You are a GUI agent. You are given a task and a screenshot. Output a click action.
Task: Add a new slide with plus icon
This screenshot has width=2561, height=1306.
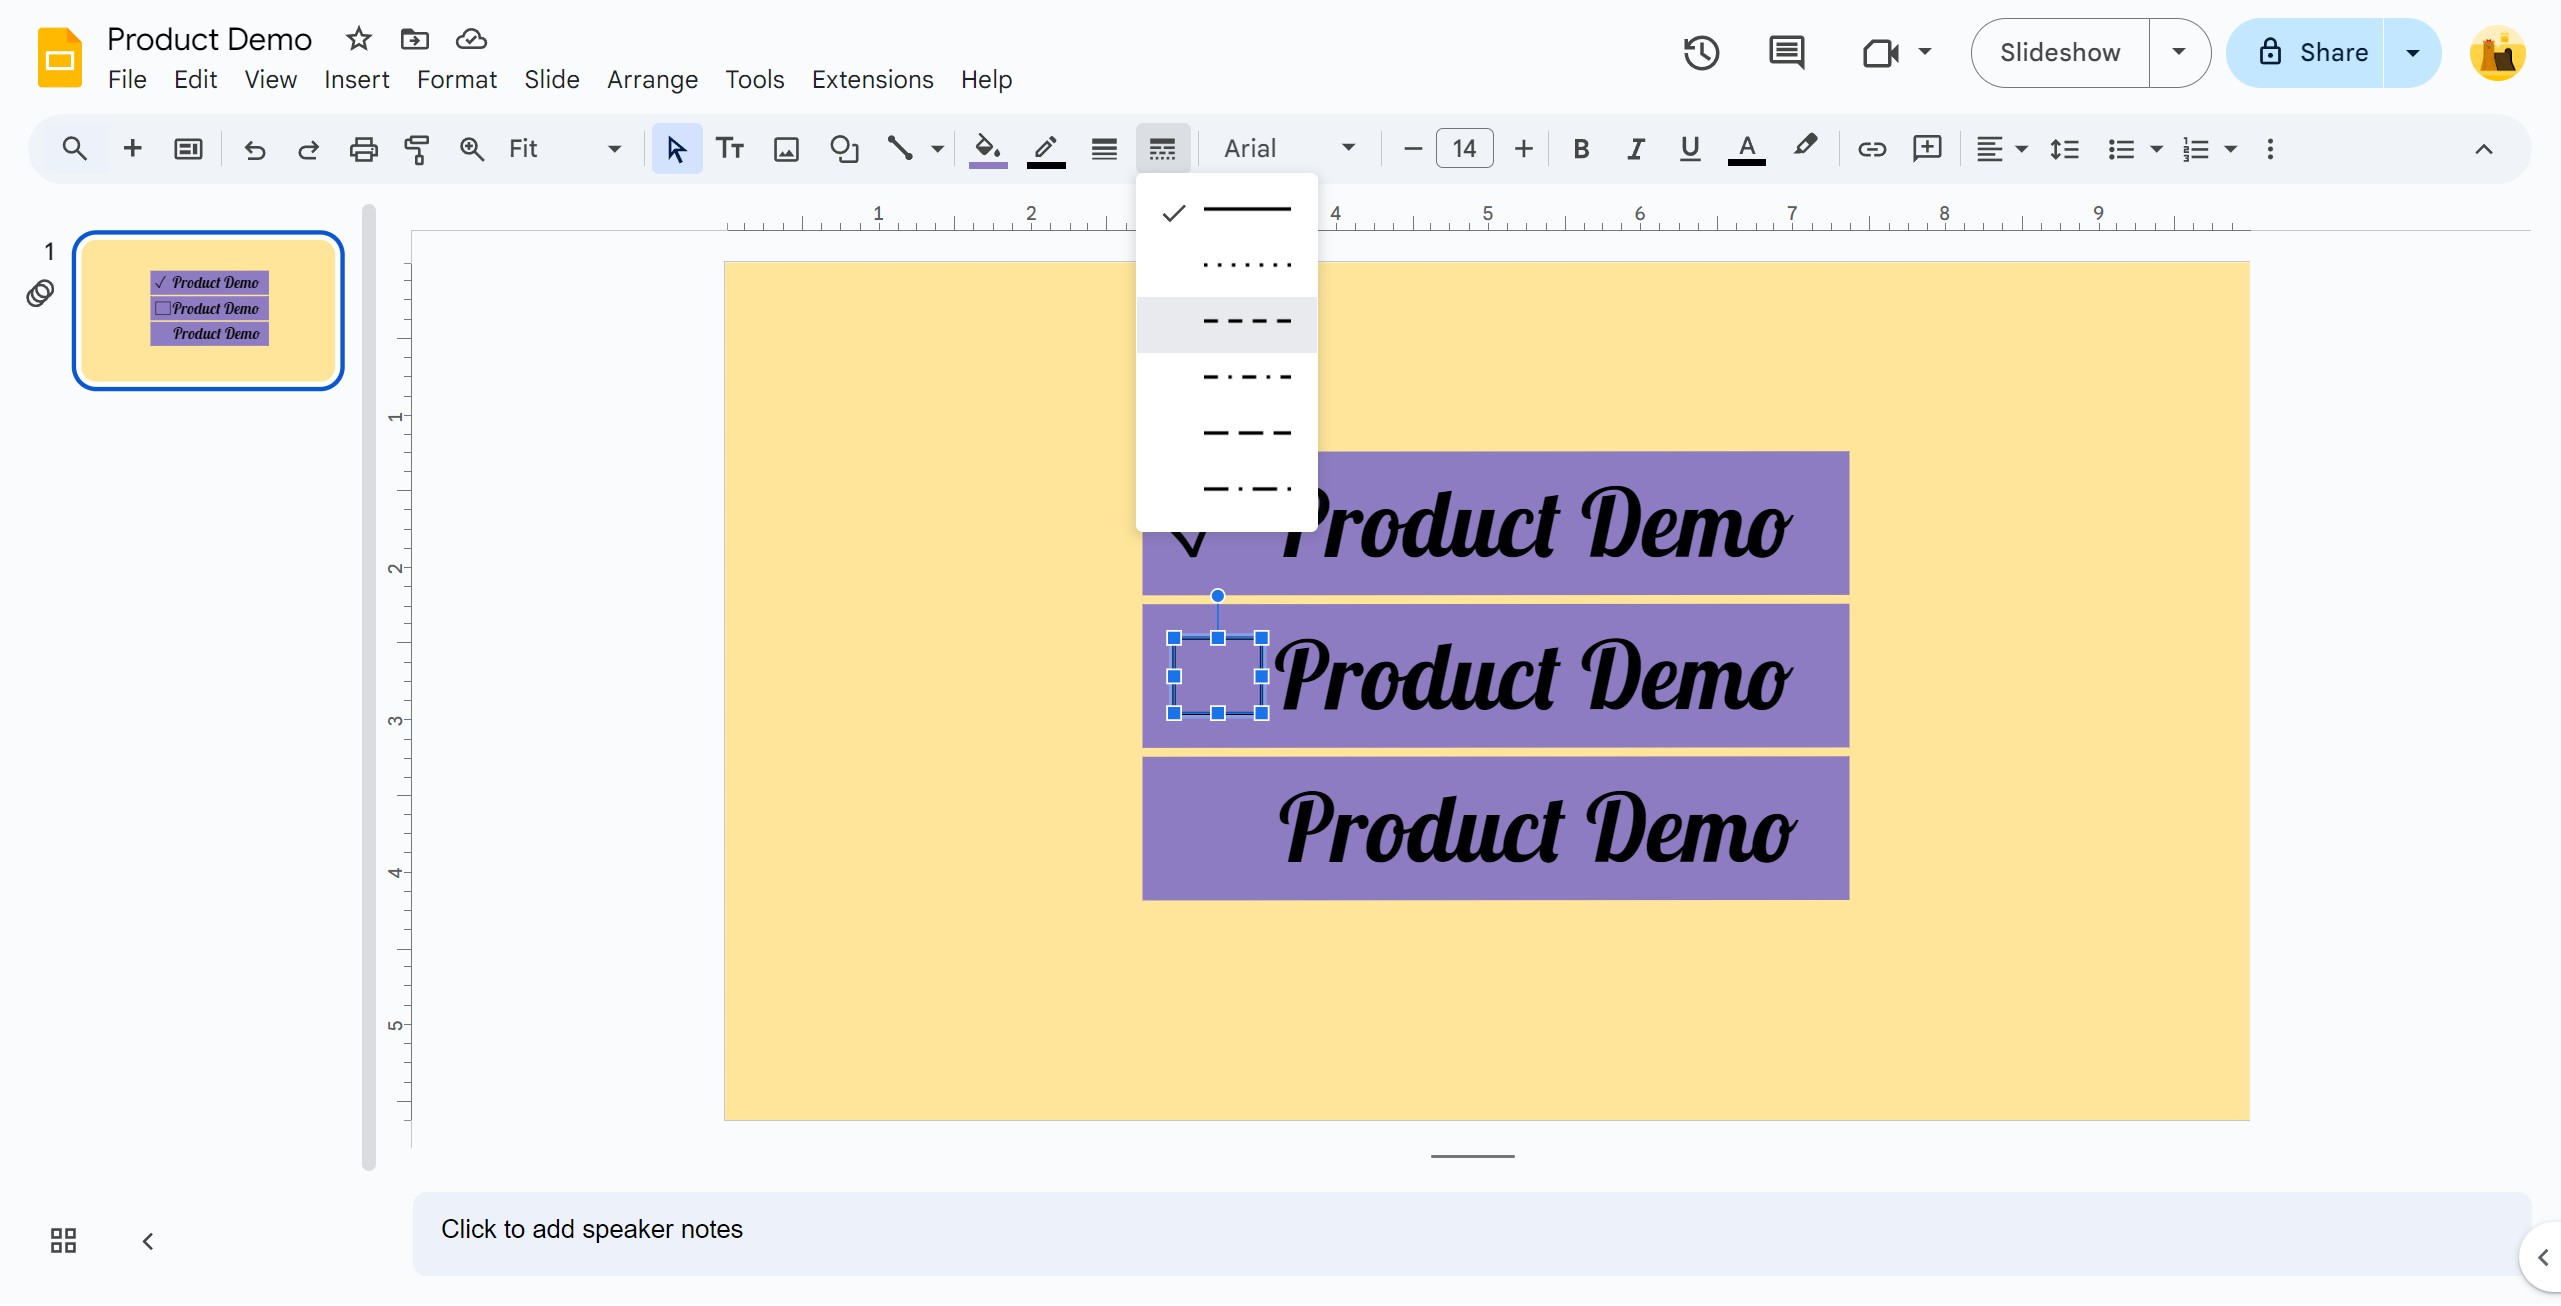pyautogui.click(x=132, y=149)
